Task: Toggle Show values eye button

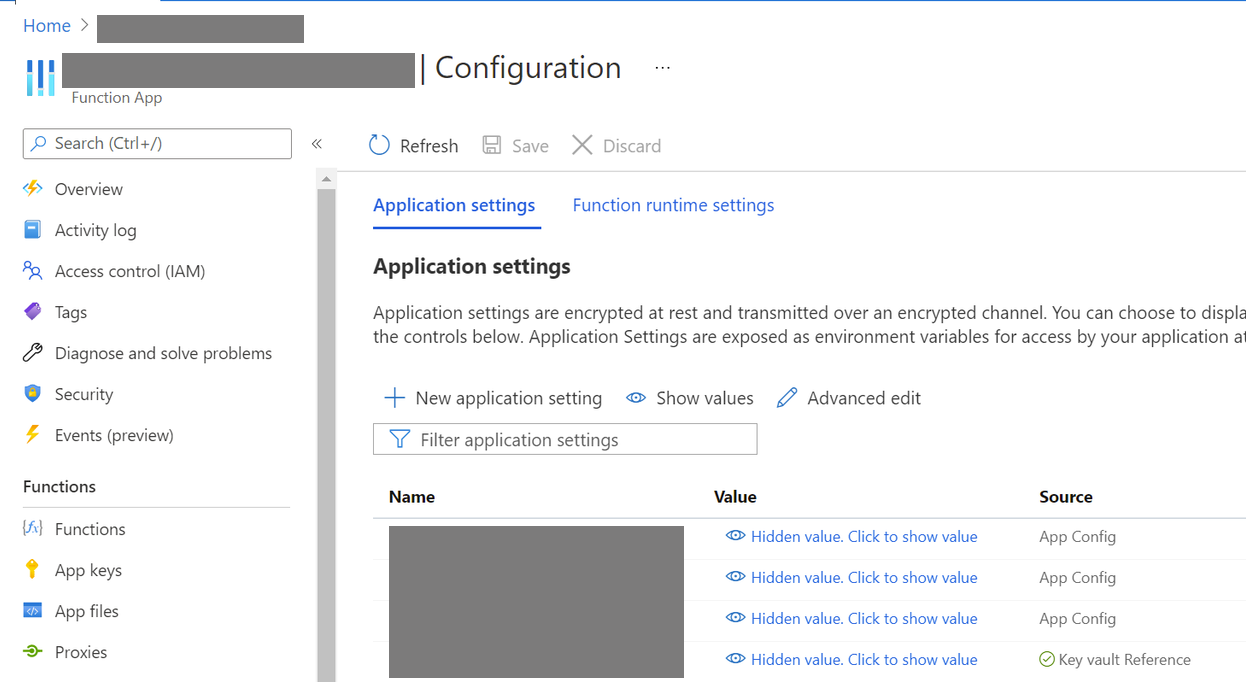Action: coord(690,398)
